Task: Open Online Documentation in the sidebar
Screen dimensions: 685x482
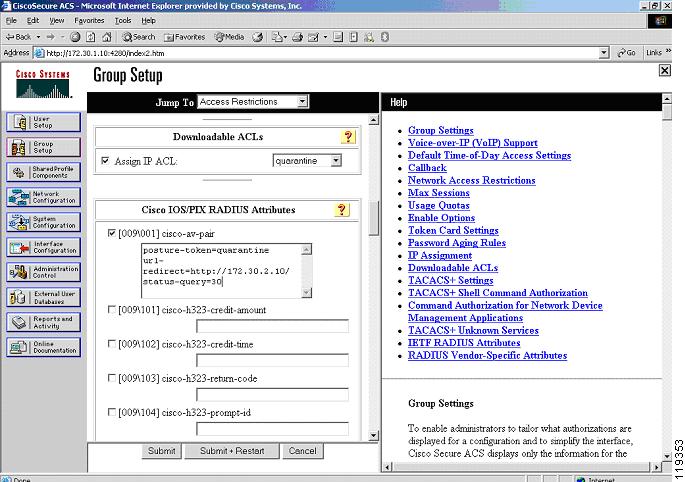Action: click(44, 347)
